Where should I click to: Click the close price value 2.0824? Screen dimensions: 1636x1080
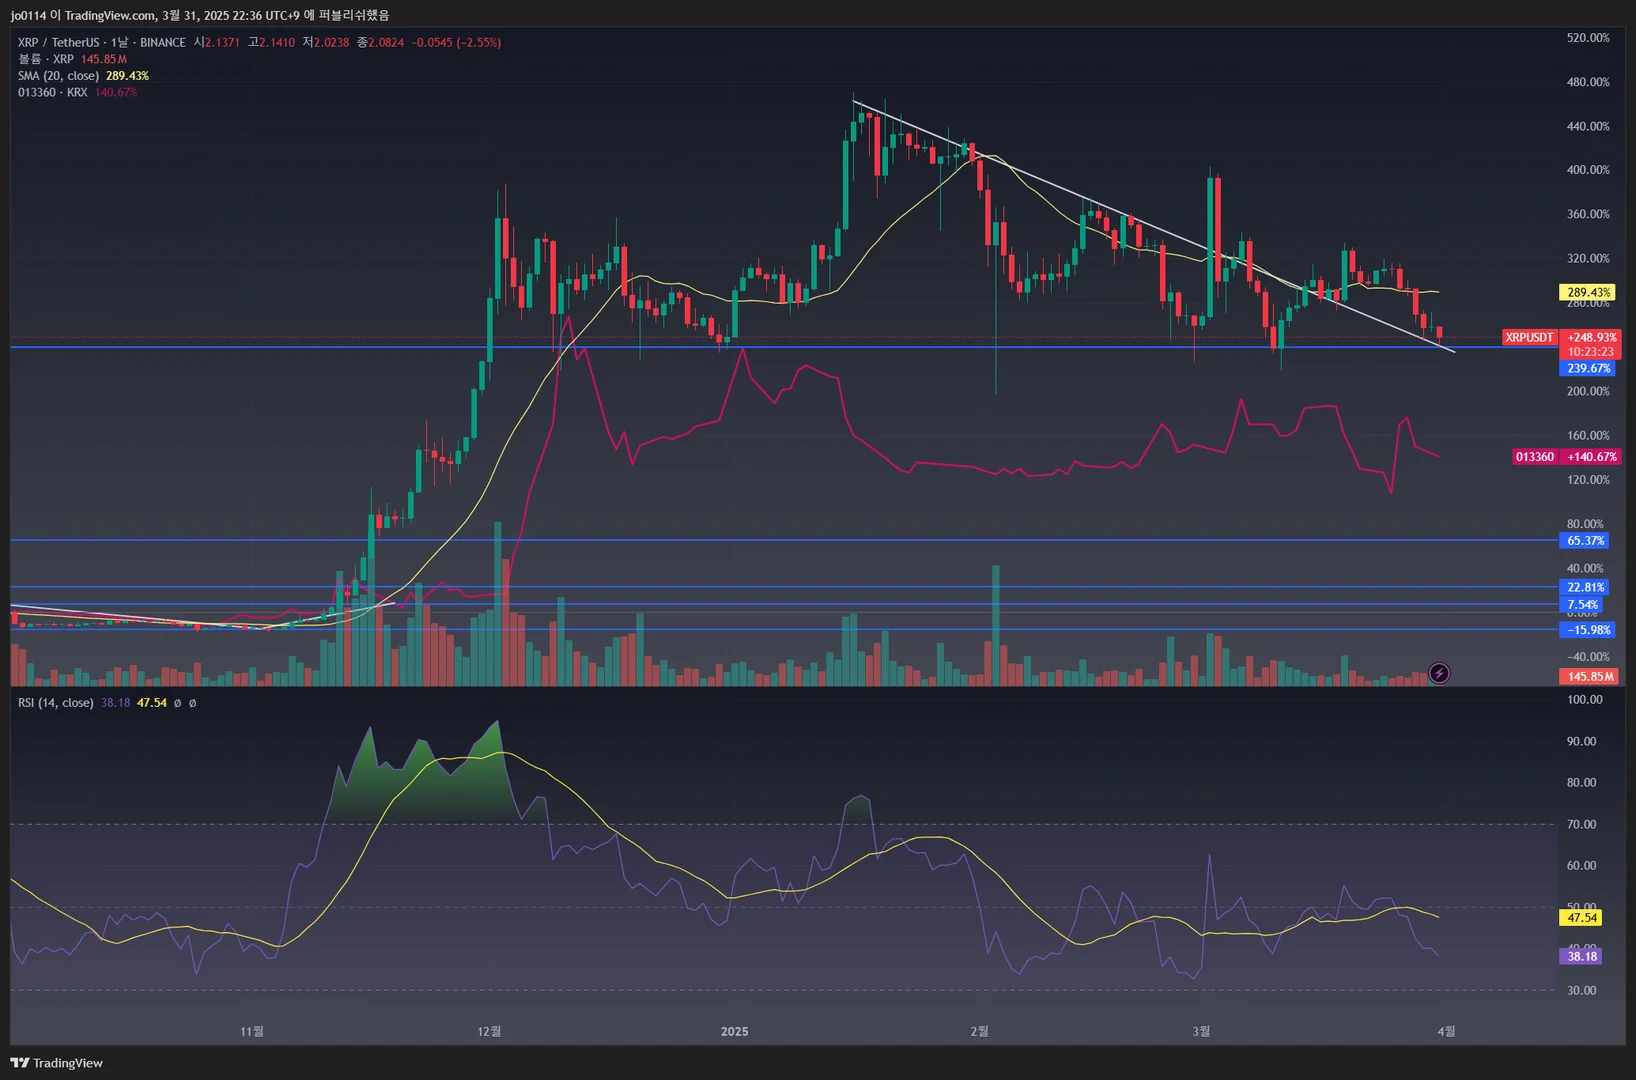pos(386,42)
